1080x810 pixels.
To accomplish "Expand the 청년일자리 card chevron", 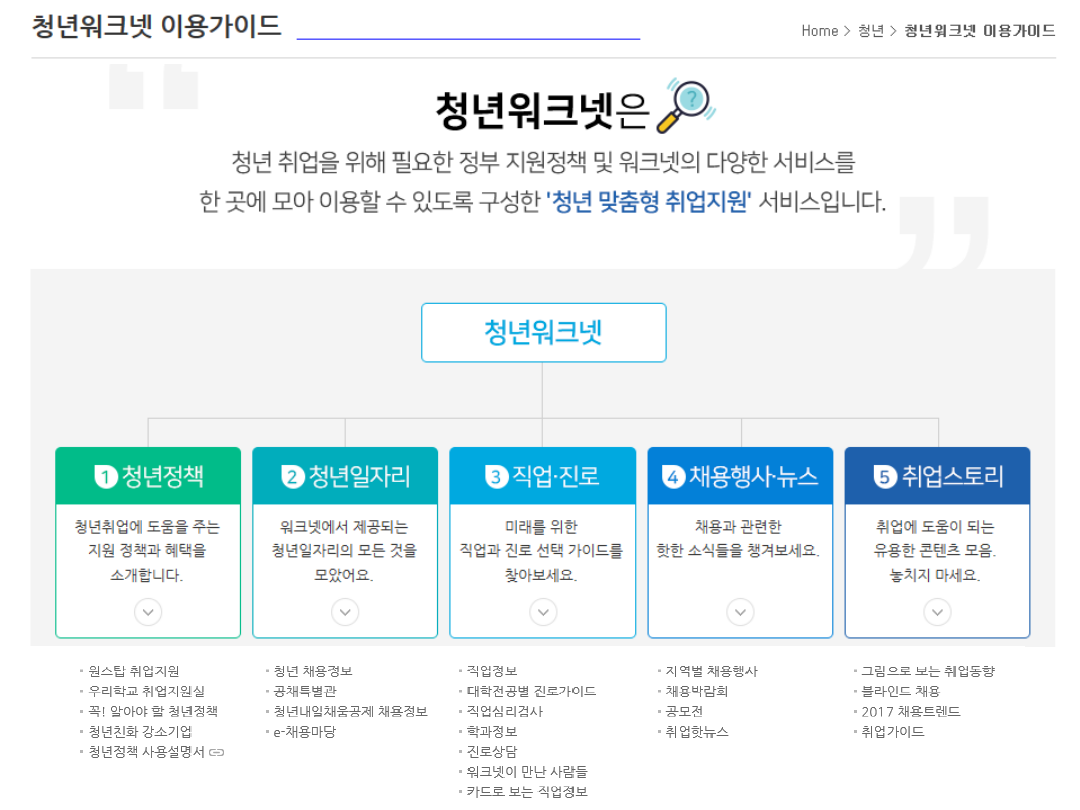I will [x=345, y=611].
